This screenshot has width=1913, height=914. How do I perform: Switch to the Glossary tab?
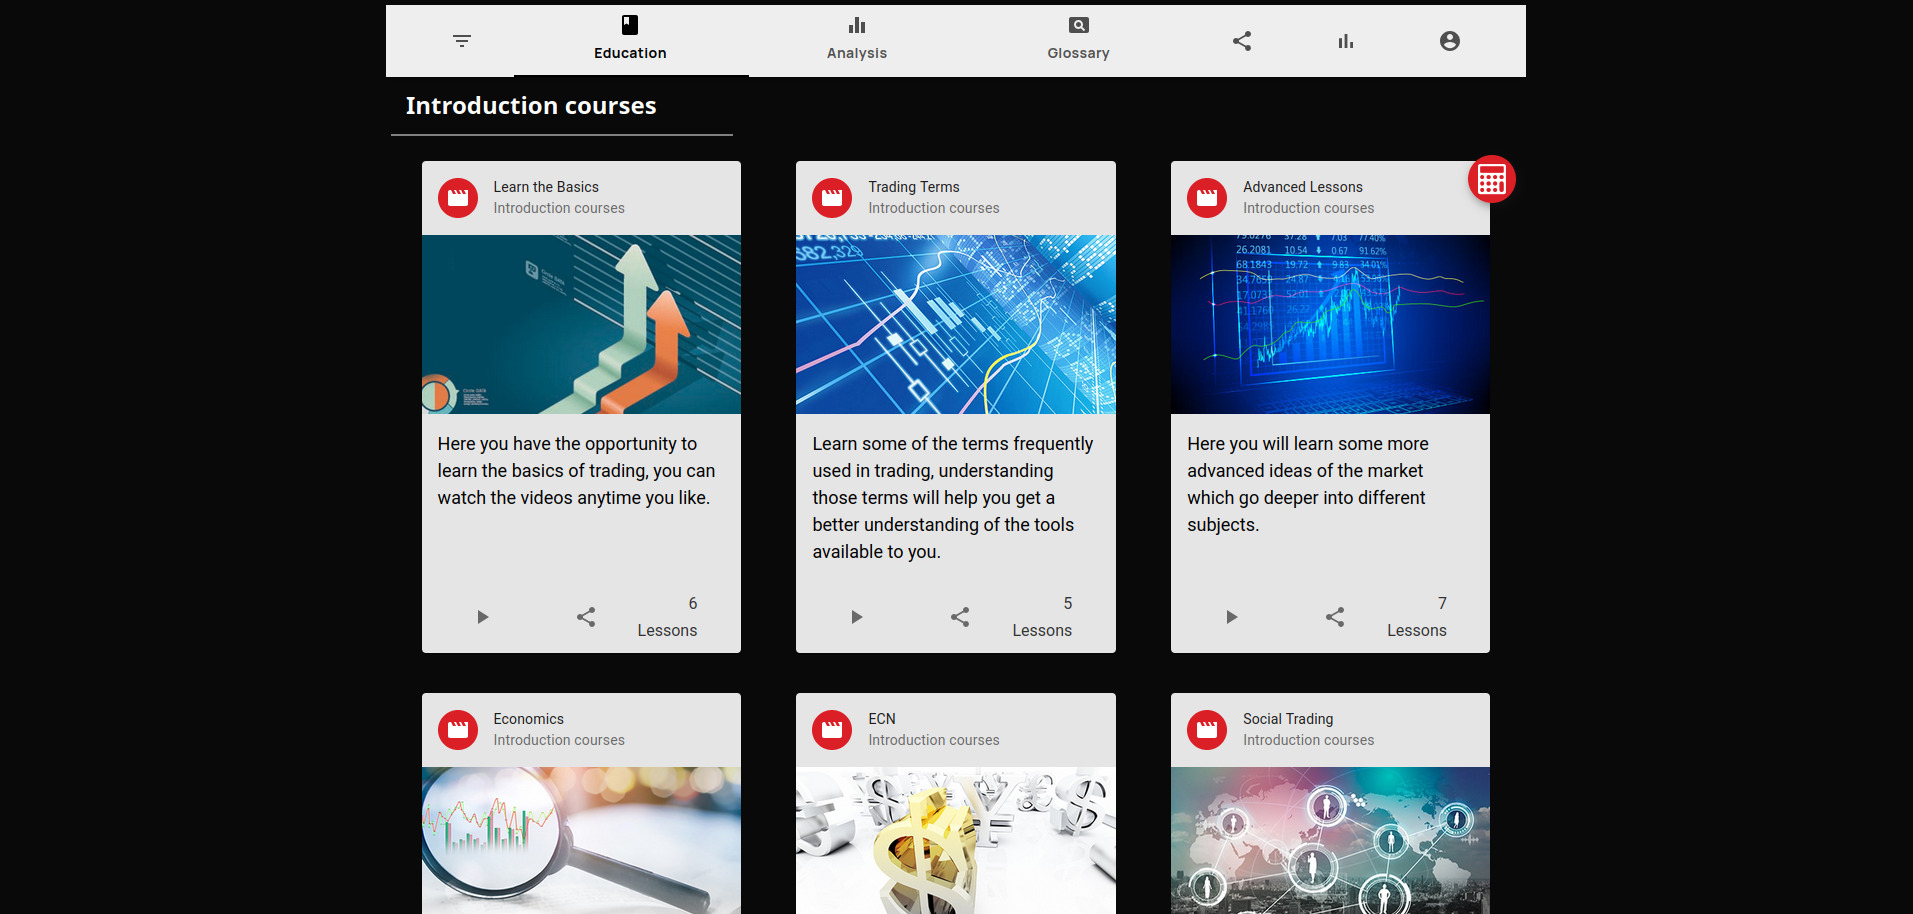[x=1078, y=40]
